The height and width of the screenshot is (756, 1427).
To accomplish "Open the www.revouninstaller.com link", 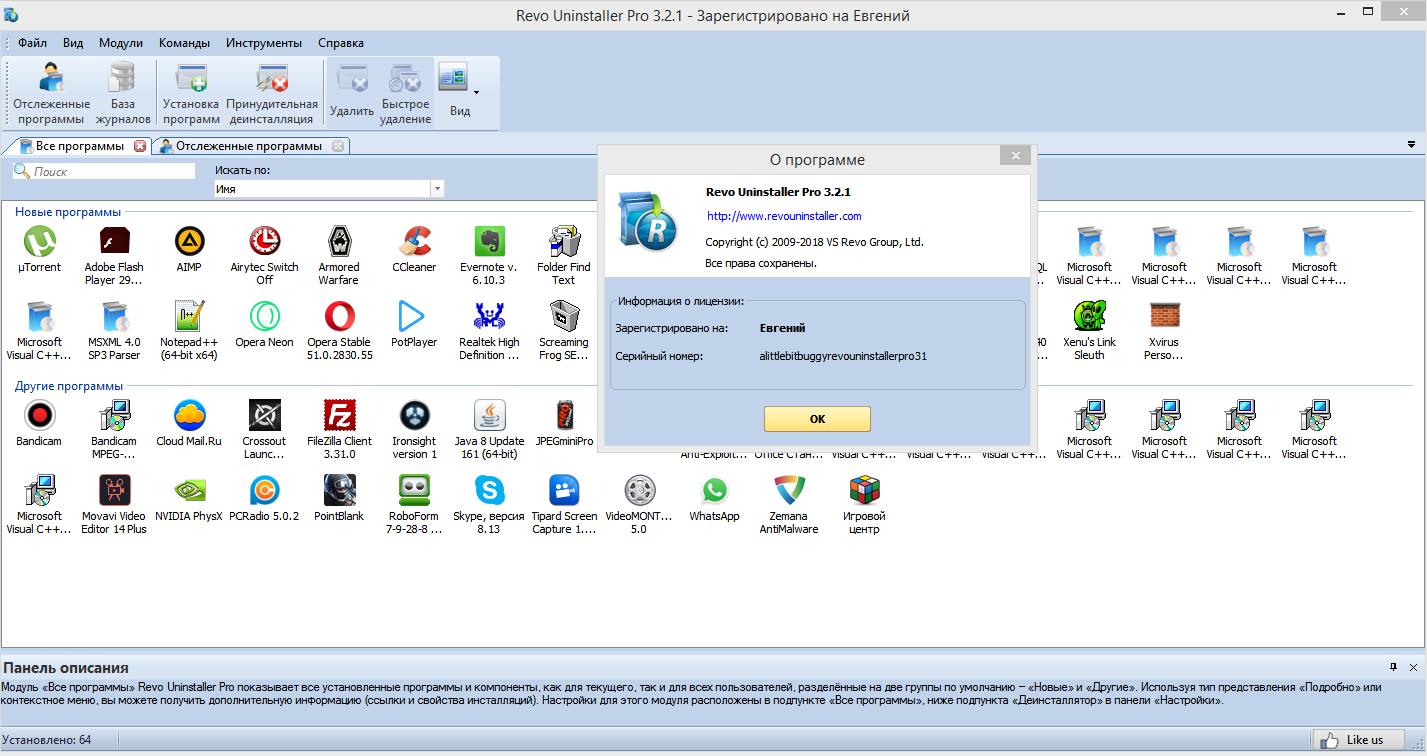I will (x=784, y=216).
